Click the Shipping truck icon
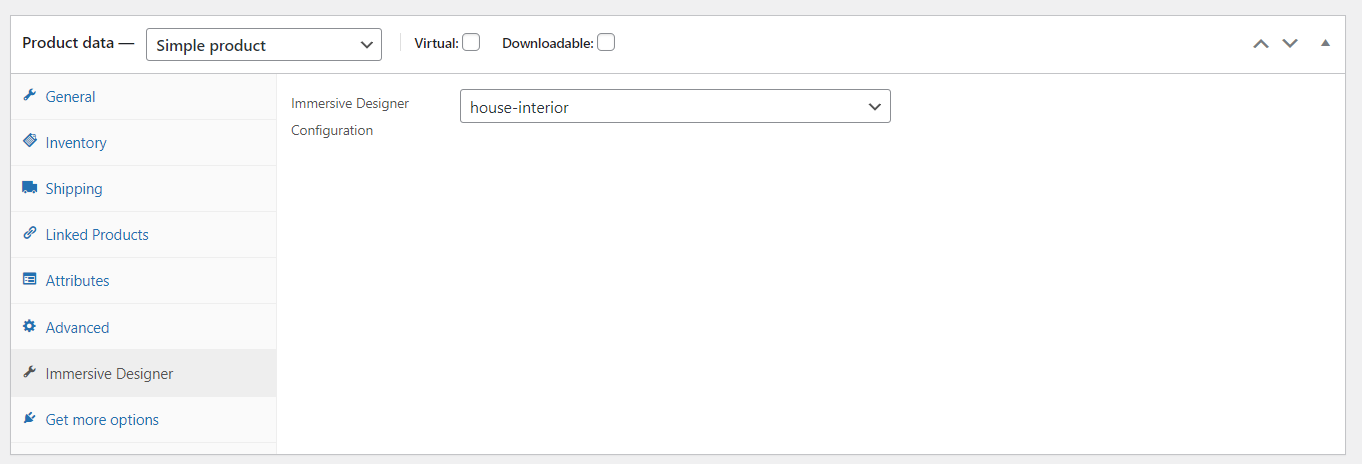This screenshot has height=464, width=1362. click(29, 188)
